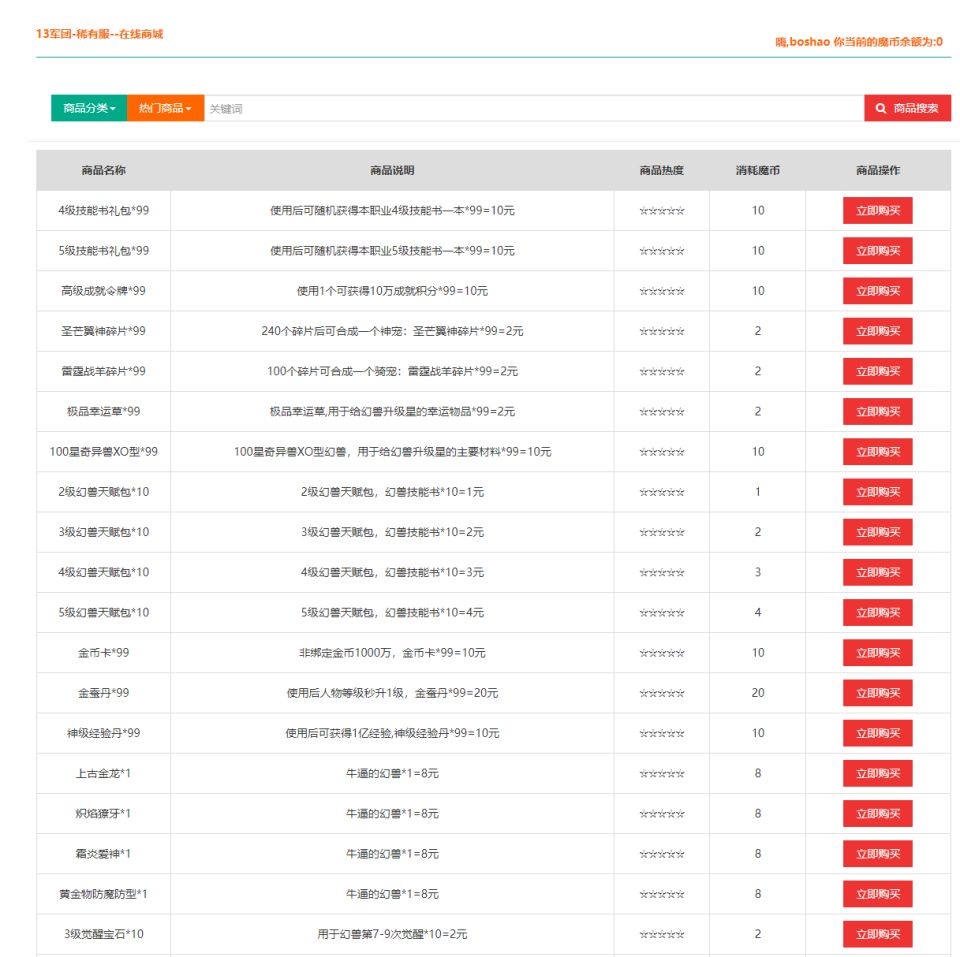Expand the 商品分类 green dropdown arrow
Screen dimensions: 960x957
[x=112, y=108]
